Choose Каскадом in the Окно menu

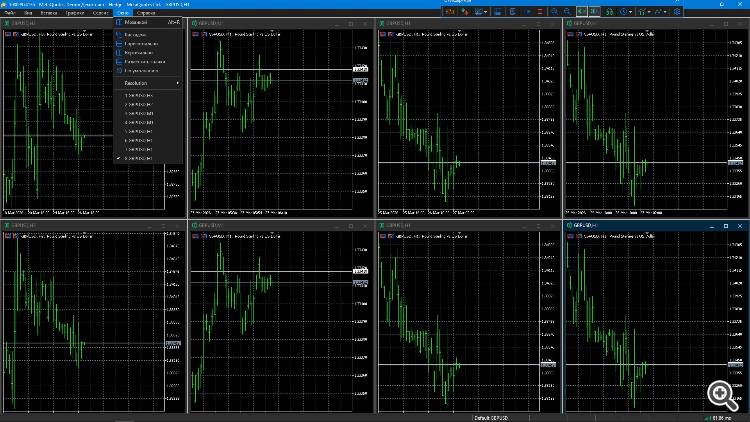(x=148, y=34)
